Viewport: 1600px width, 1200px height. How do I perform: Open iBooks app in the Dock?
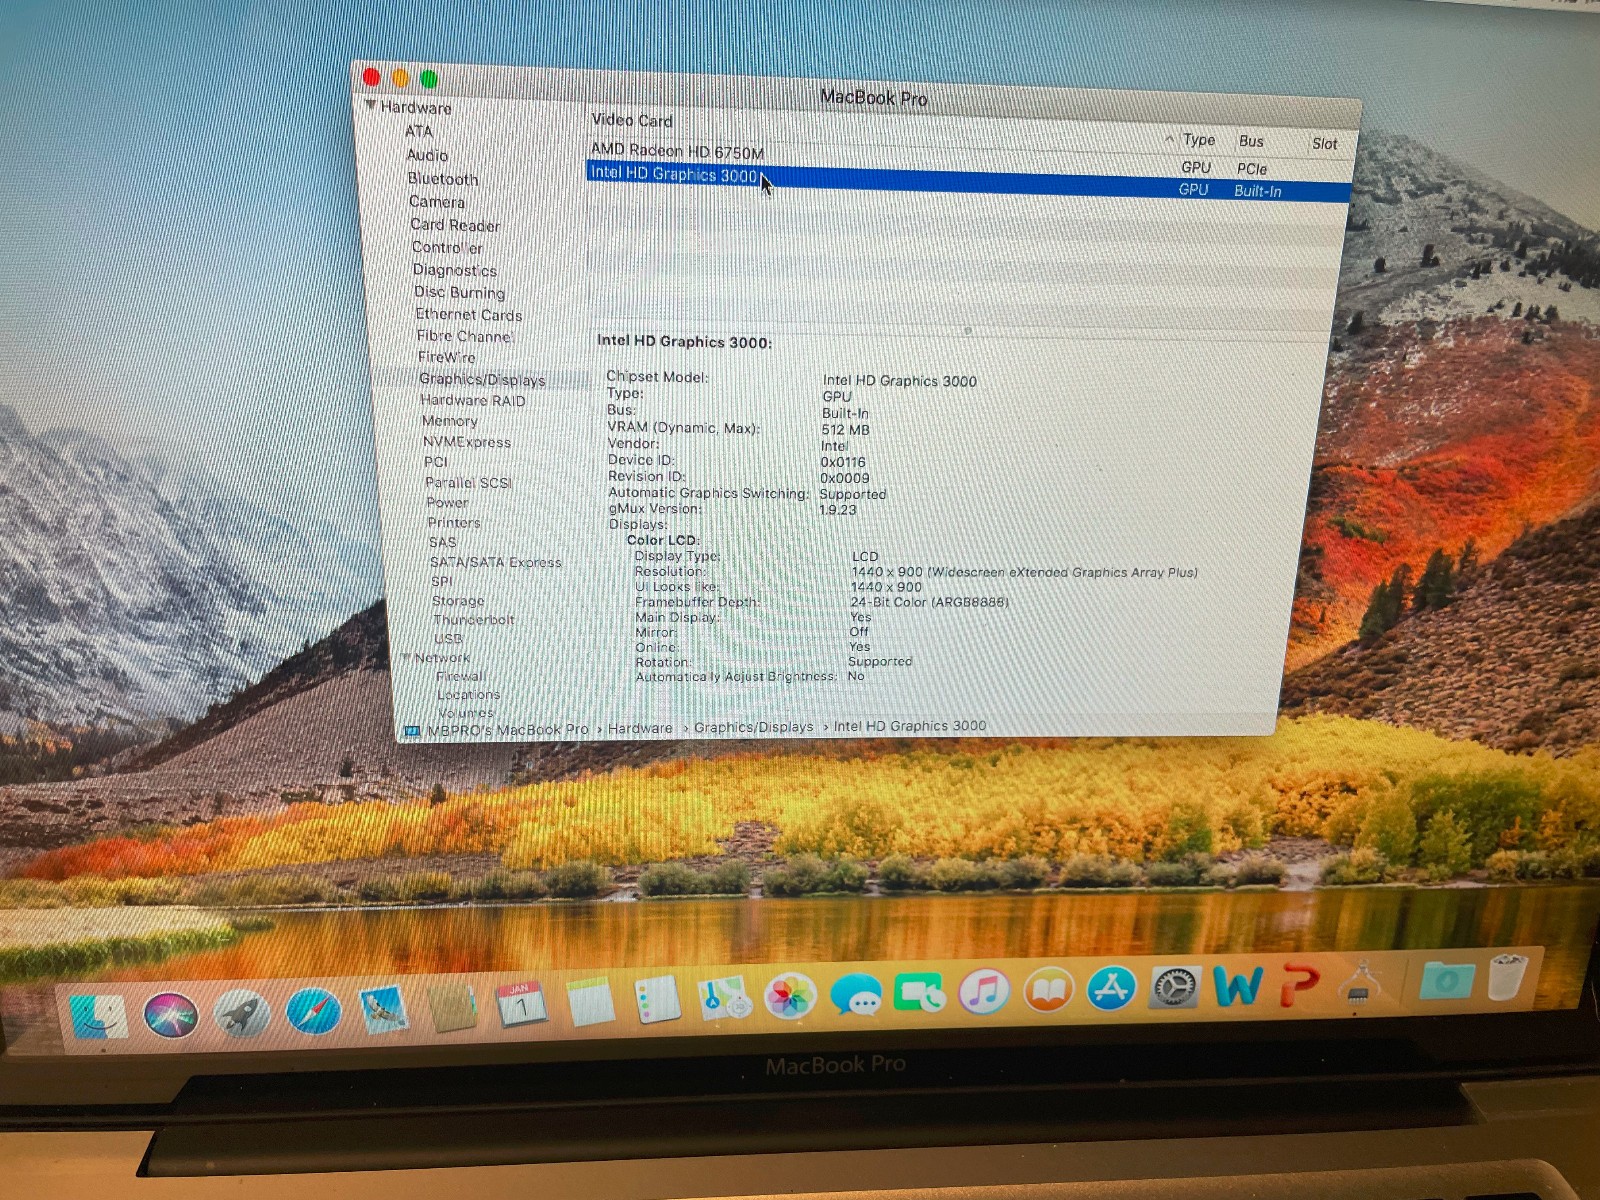[x=1048, y=991]
